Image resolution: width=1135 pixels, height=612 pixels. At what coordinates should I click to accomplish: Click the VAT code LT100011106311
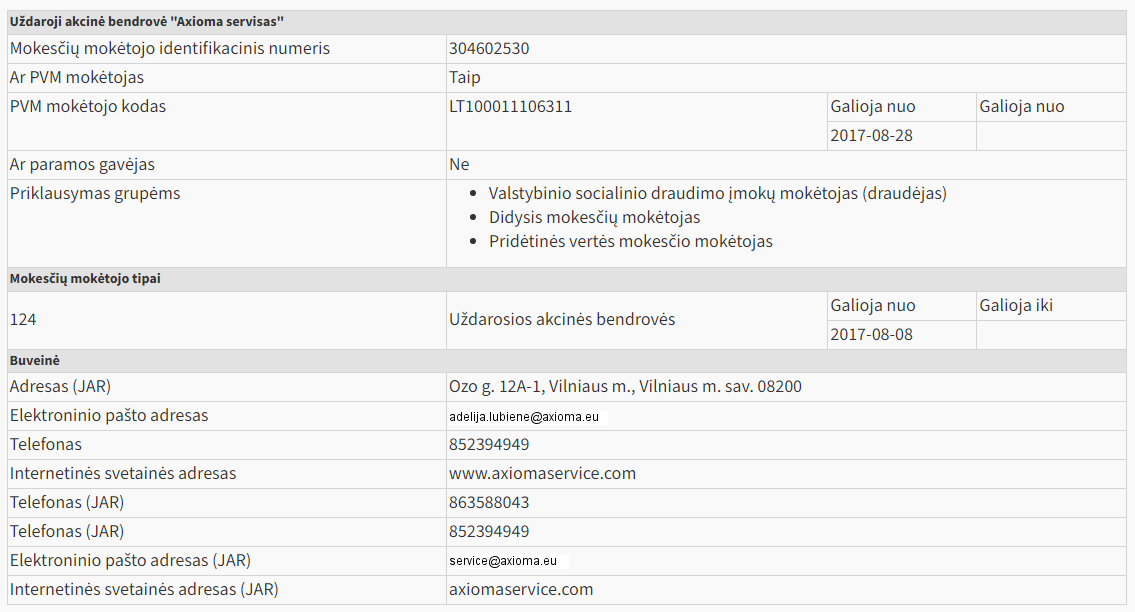[510, 107]
